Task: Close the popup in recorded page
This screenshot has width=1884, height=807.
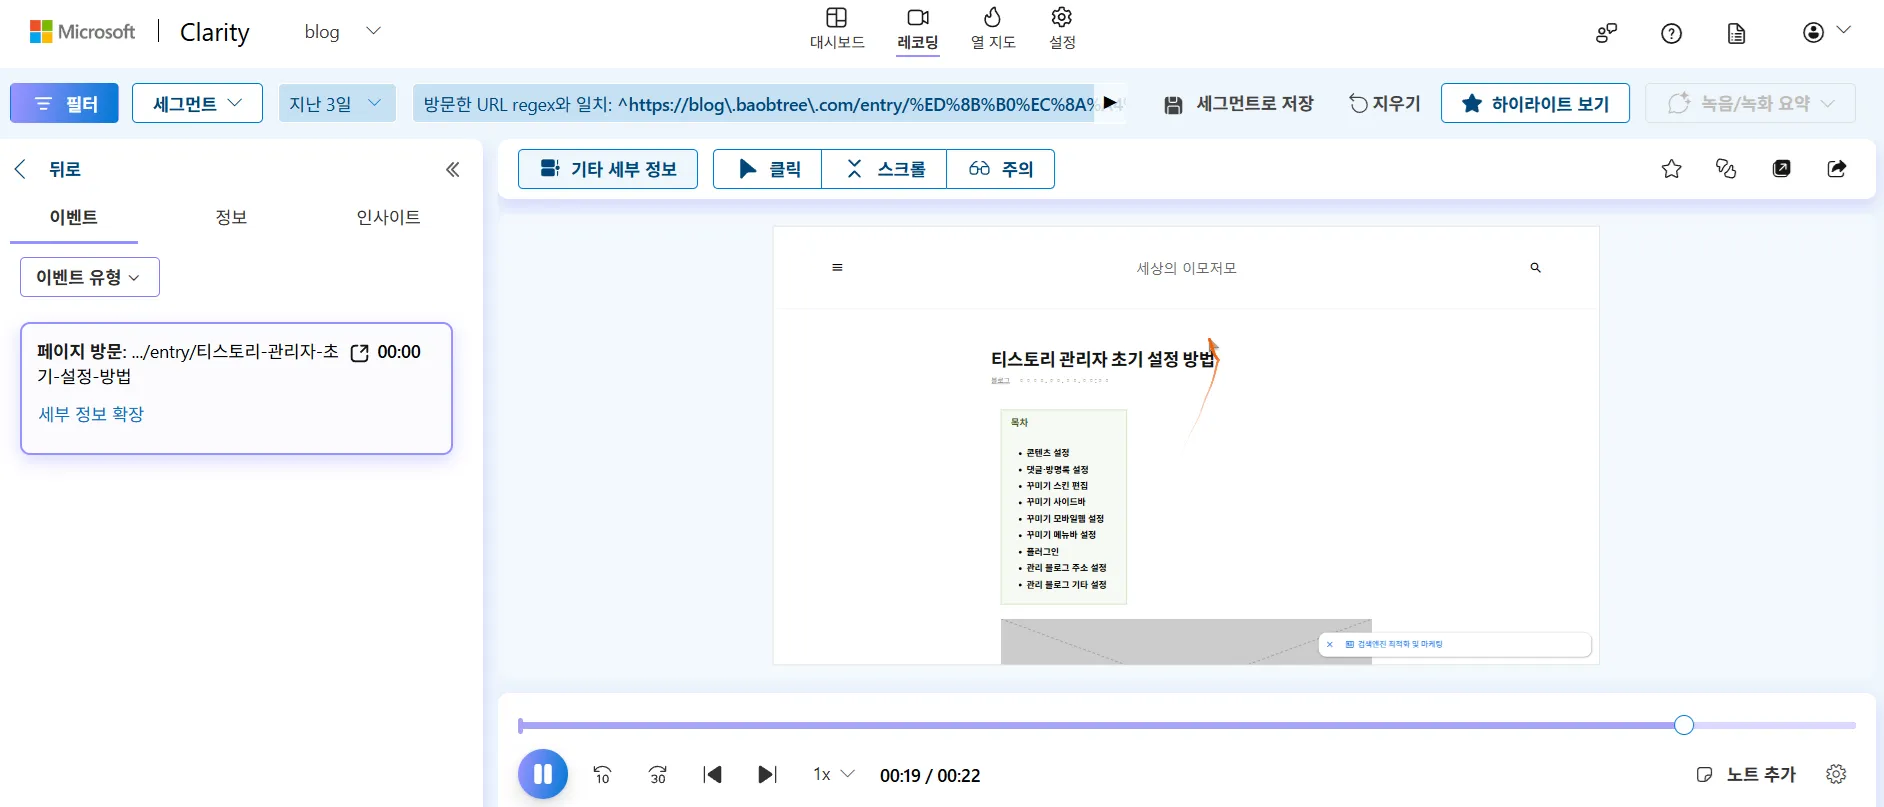Action: pyautogui.click(x=1329, y=644)
